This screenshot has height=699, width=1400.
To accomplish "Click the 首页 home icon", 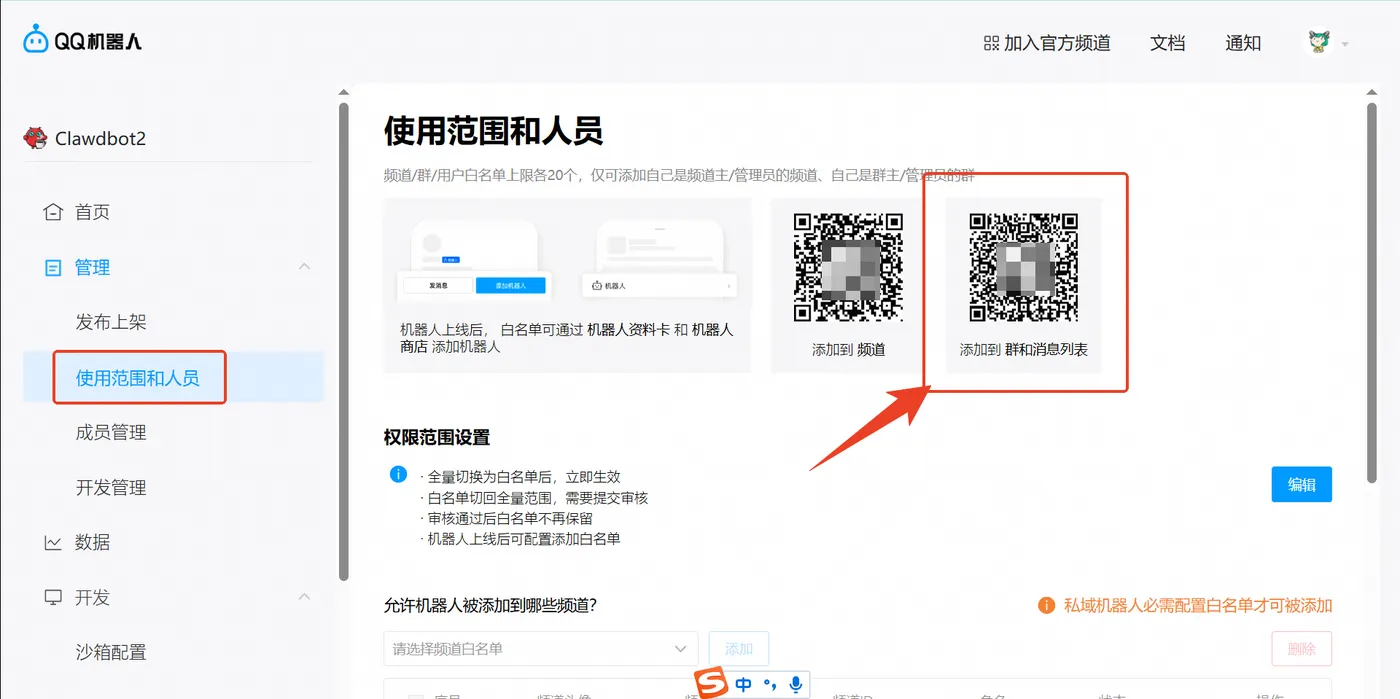I will click(53, 212).
